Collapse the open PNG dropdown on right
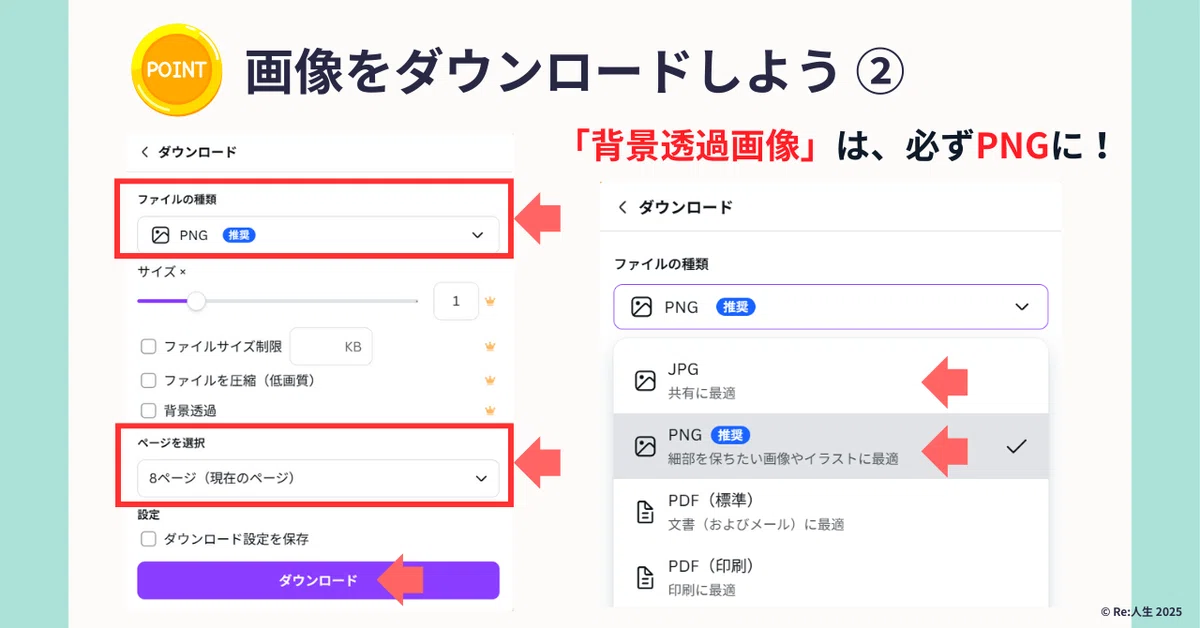 [831, 307]
